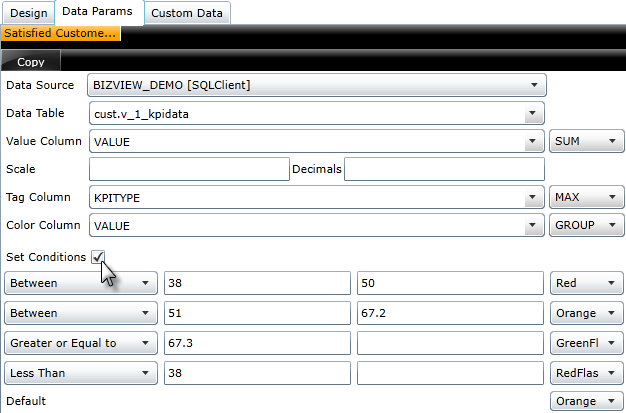Viewport: 626px width, 413px height.
Task: Select the Satisfied Custome... item tab
Action: pos(60,33)
